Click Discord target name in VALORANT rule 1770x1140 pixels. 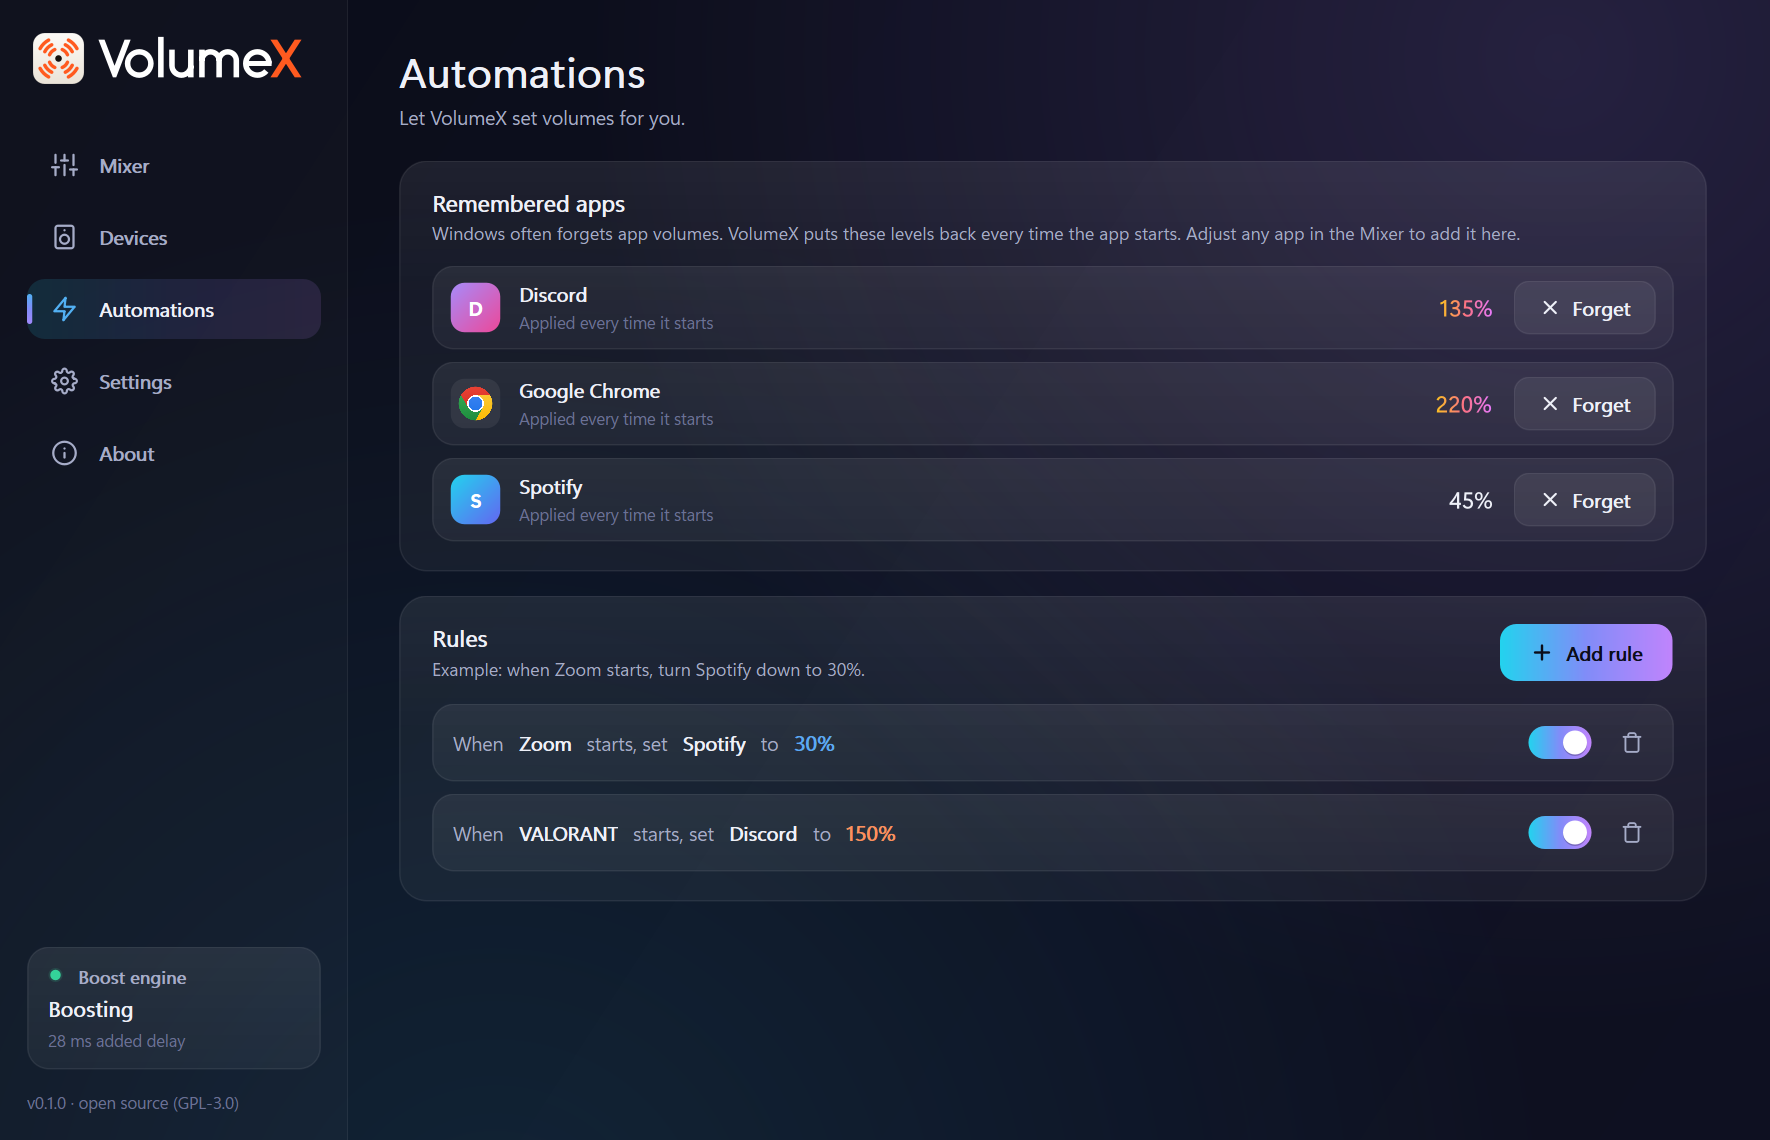763,834
